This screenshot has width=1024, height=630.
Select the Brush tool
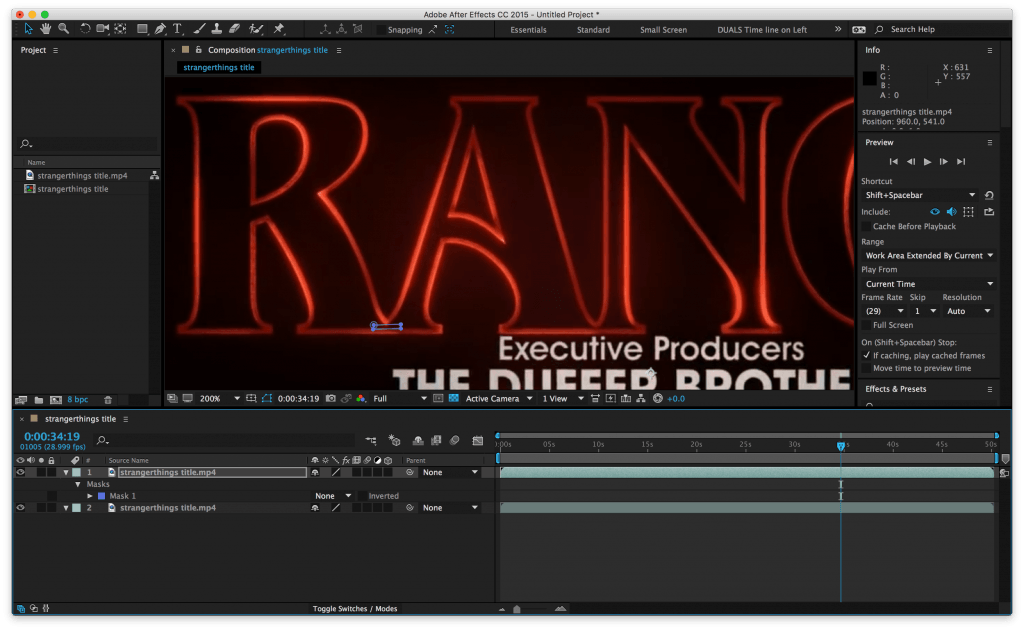point(199,29)
